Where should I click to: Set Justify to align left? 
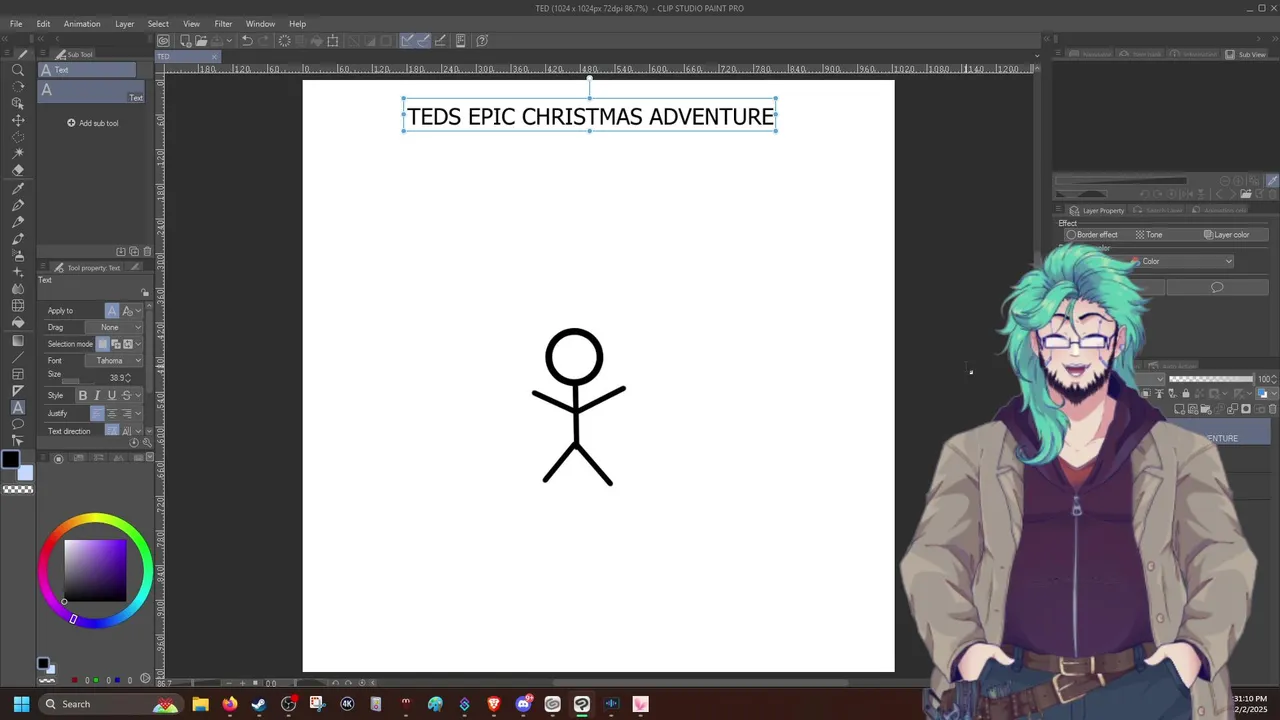click(x=97, y=413)
